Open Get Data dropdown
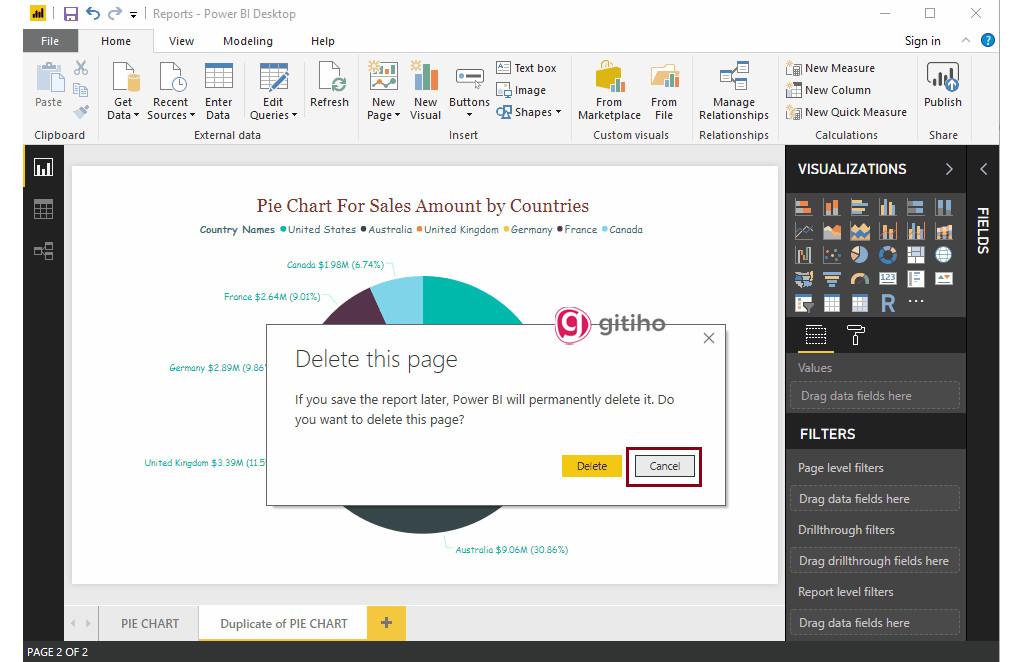1024x662 pixels. 123,91
